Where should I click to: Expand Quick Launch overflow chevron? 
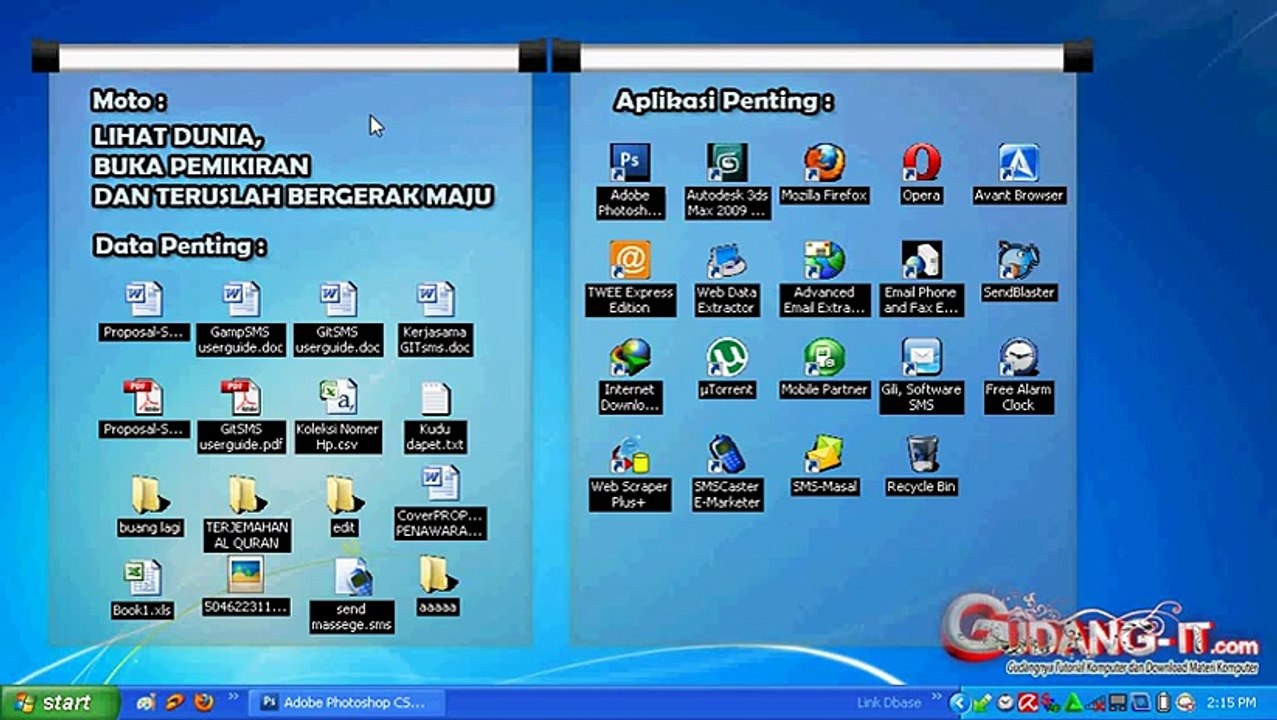[235, 696]
